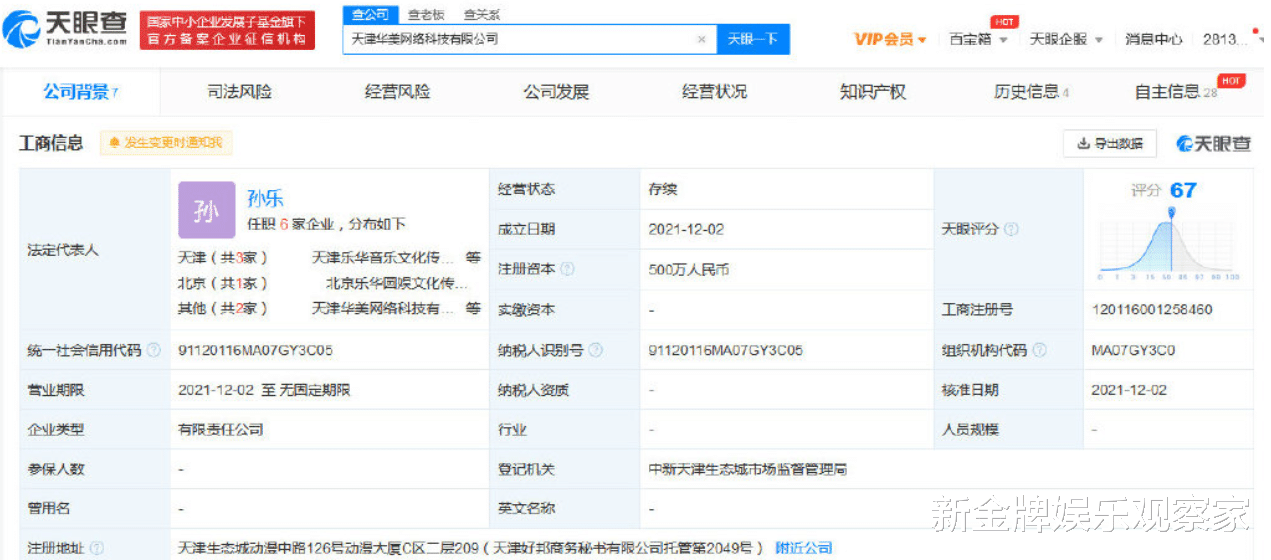Click the 天眼查 logo beside export button
This screenshot has width=1271, height=560.
(1214, 144)
